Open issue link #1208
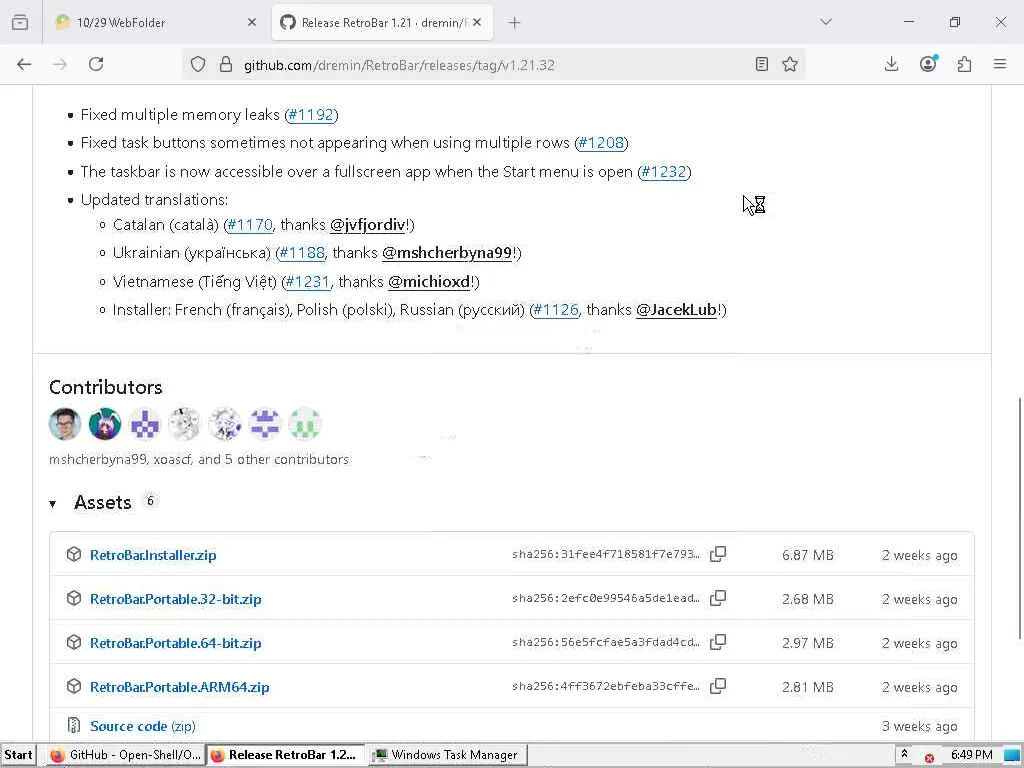 pyautogui.click(x=601, y=143)
